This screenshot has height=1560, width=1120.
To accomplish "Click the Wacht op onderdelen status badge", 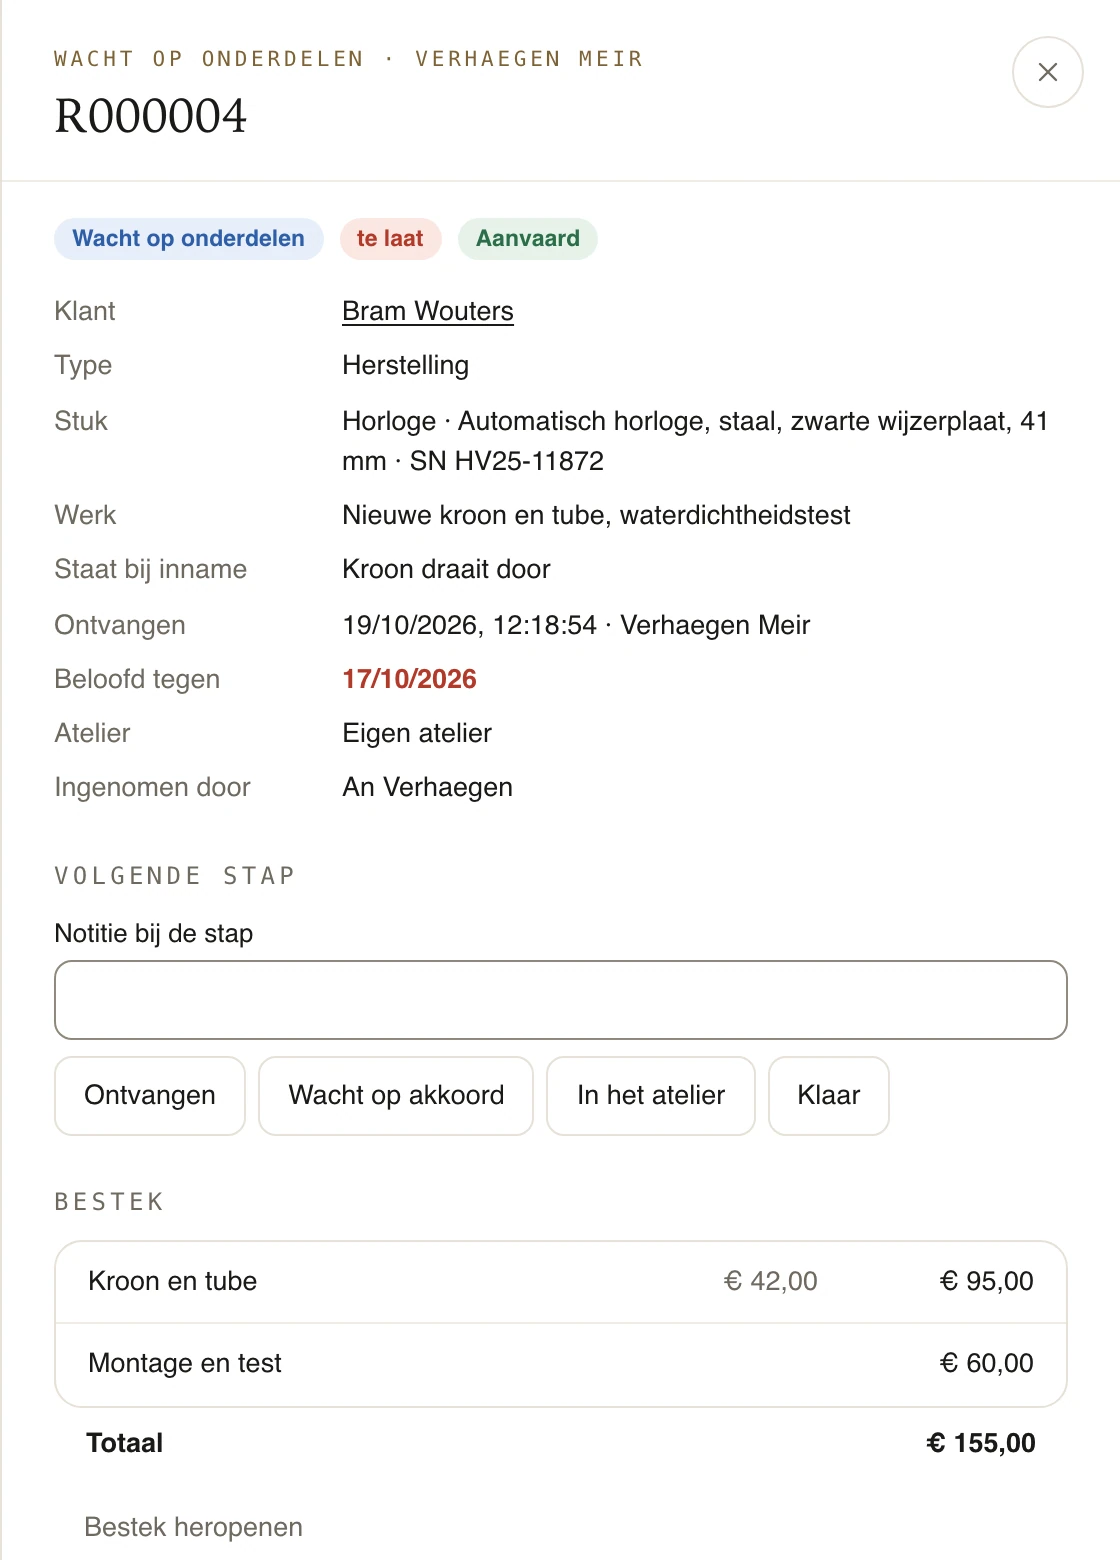I will pos(189,239).
